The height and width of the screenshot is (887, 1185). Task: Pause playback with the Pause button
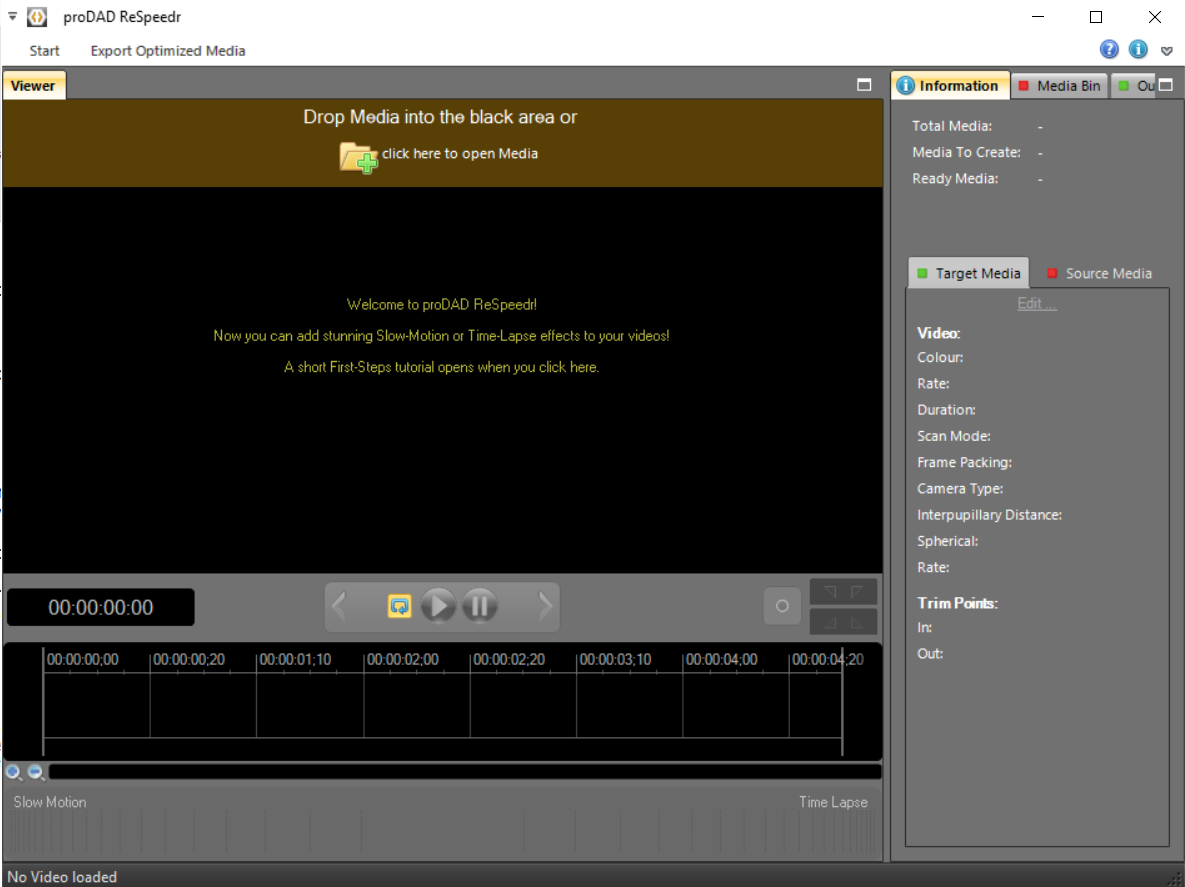pos(480,606)
